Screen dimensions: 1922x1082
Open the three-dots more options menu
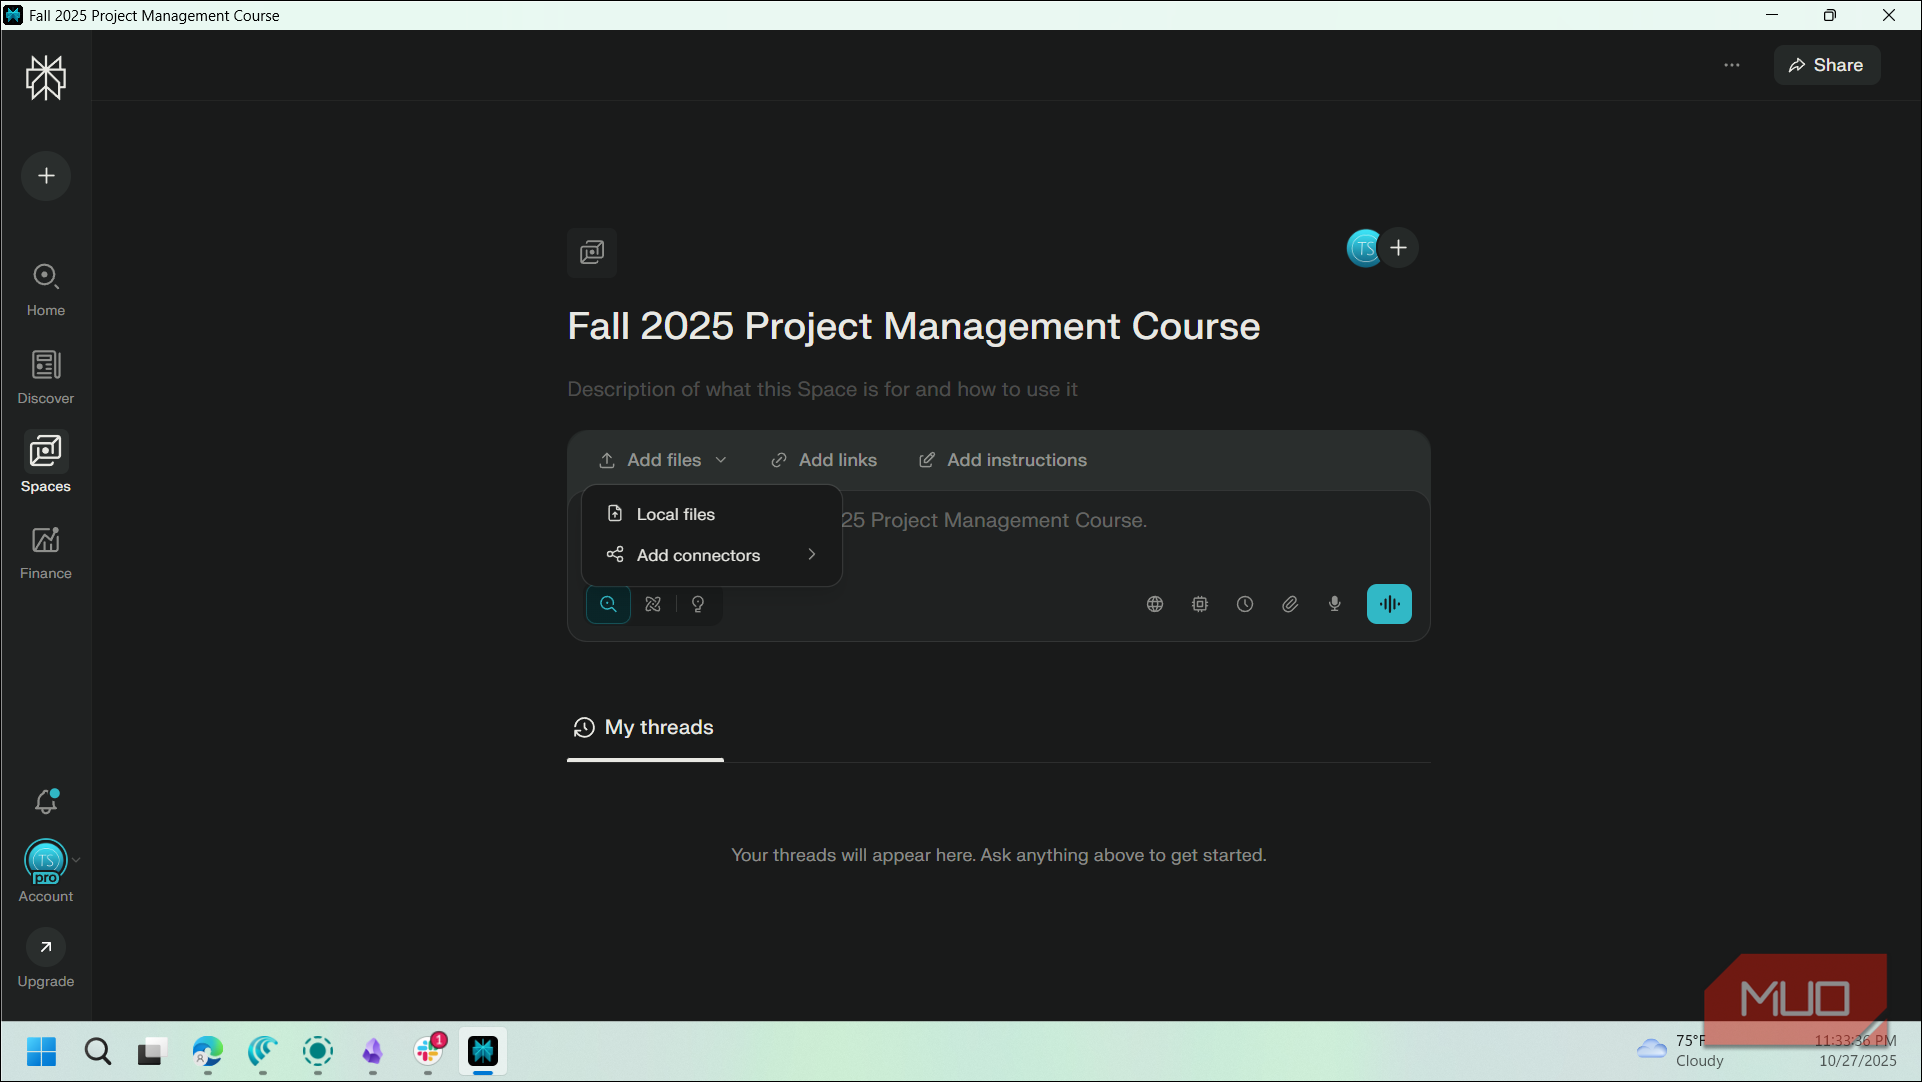1732,65
